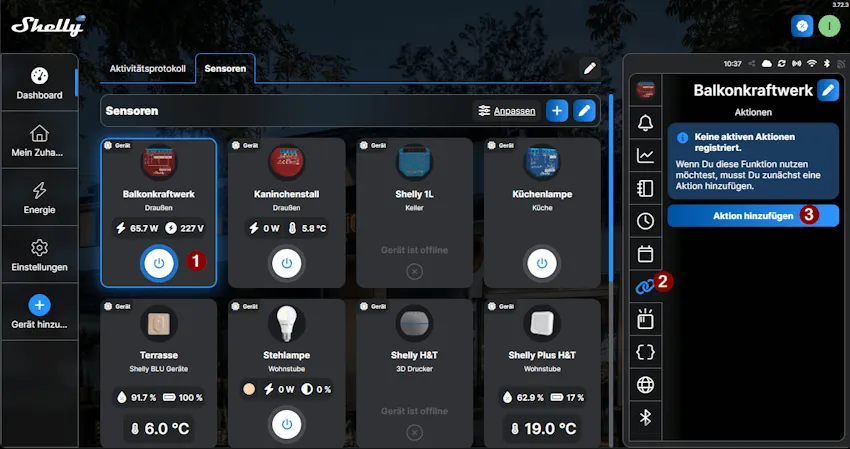This screenshot has width=850, height=449.
Task: Toggle power of Balkonkraftwerk device
Action: click(x=158, y=263)
